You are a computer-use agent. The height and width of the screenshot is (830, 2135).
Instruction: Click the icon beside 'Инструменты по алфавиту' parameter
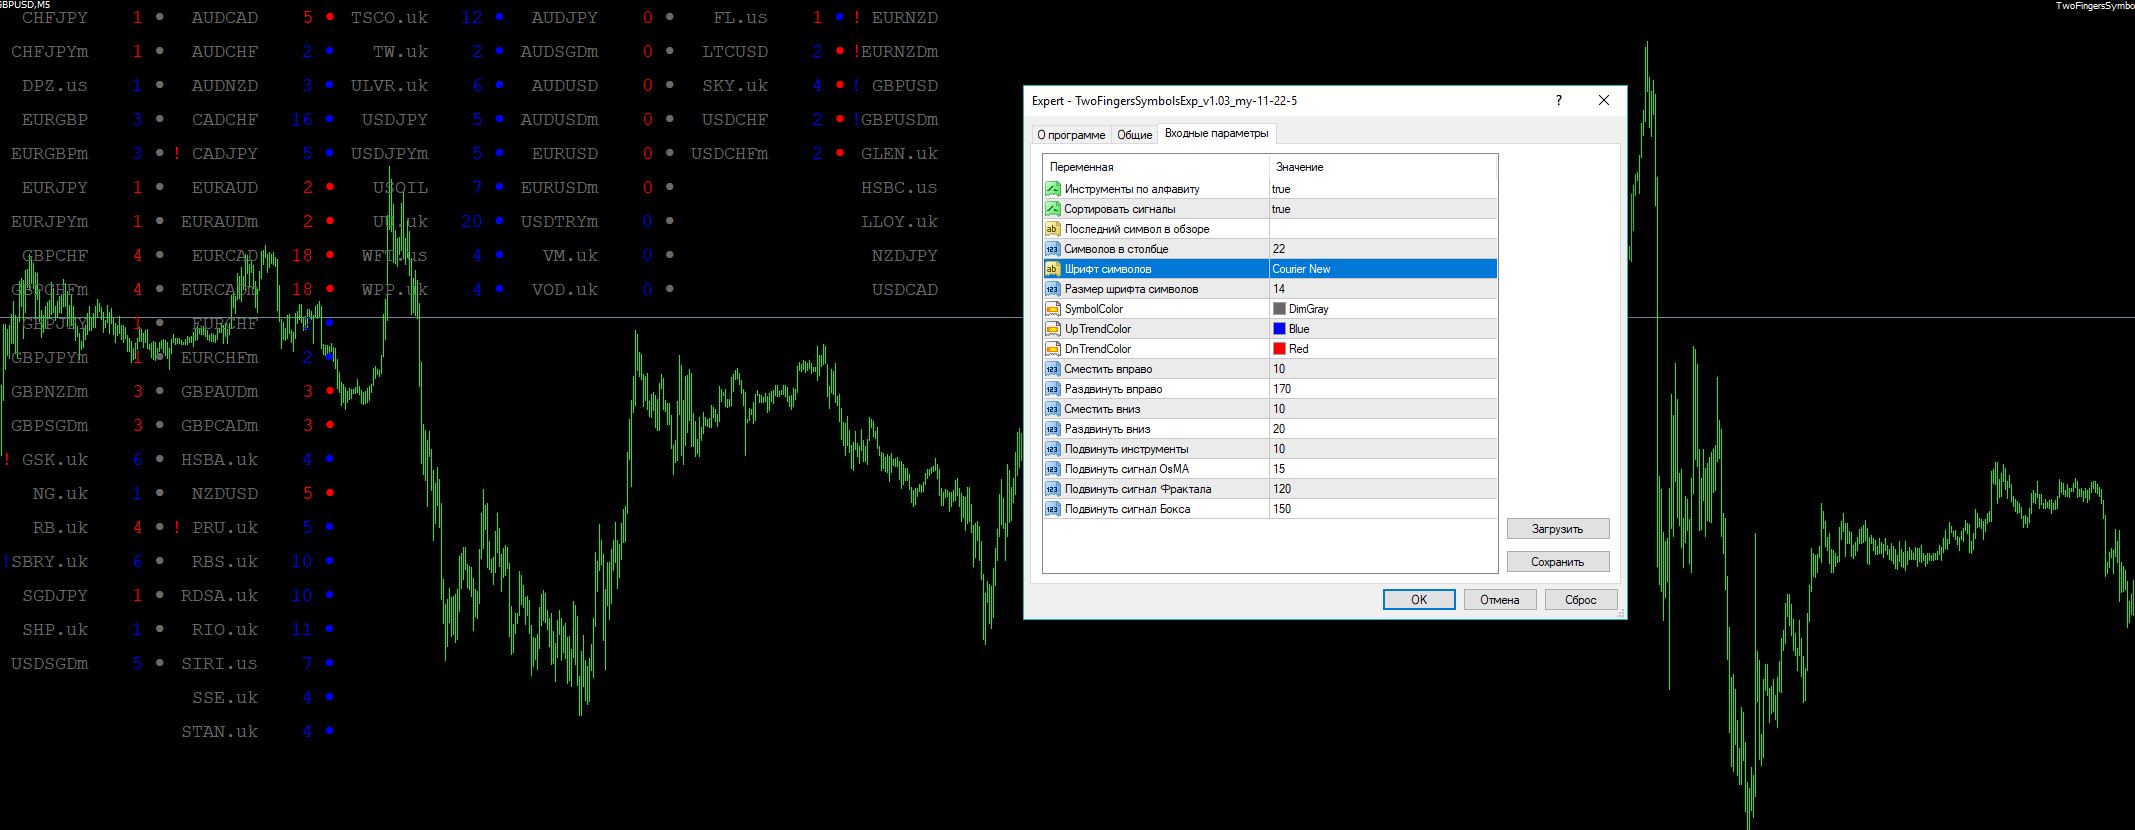(1052, 189)
